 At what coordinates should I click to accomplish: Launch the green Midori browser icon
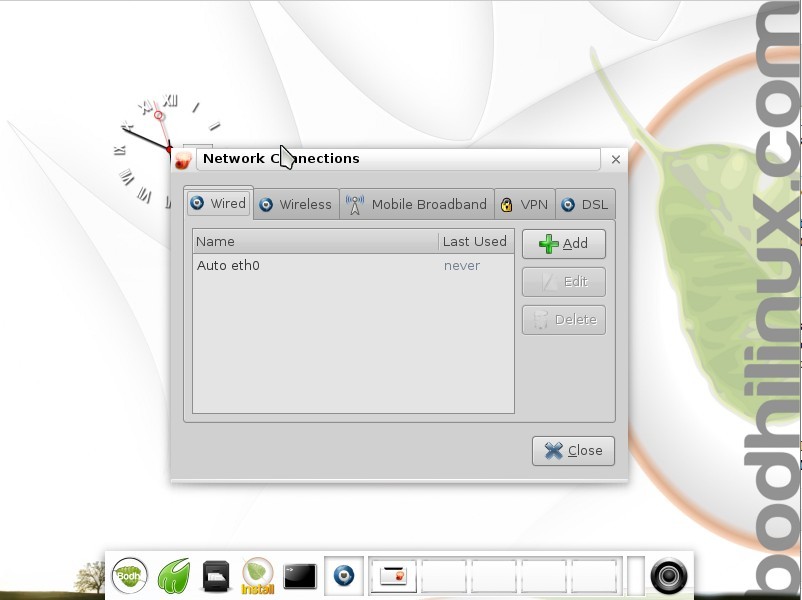point(174,576)
